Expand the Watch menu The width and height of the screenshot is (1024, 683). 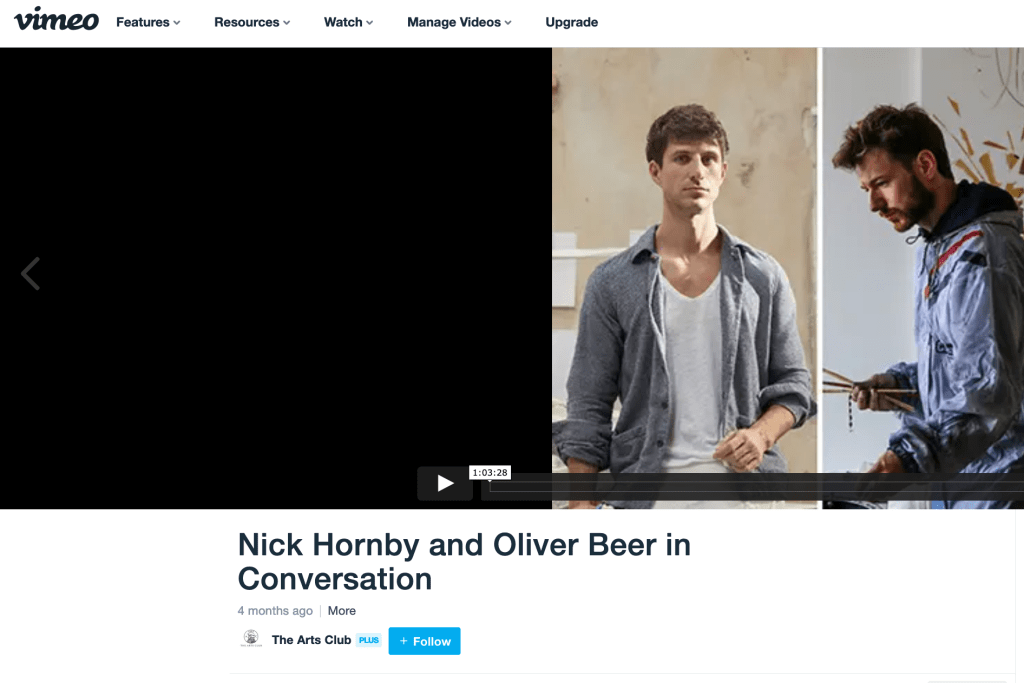tap(348, 22)
